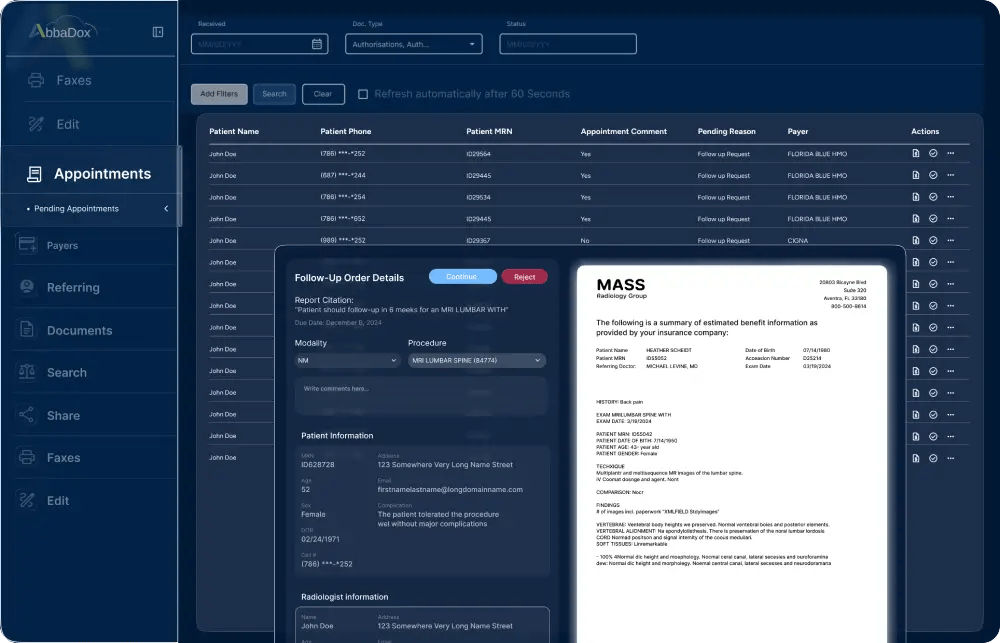The image size is (1000, 643).
Task: Enable Refresh automatically after 60 Seconds
Action: pyautogui.click(x=364, y=93)
